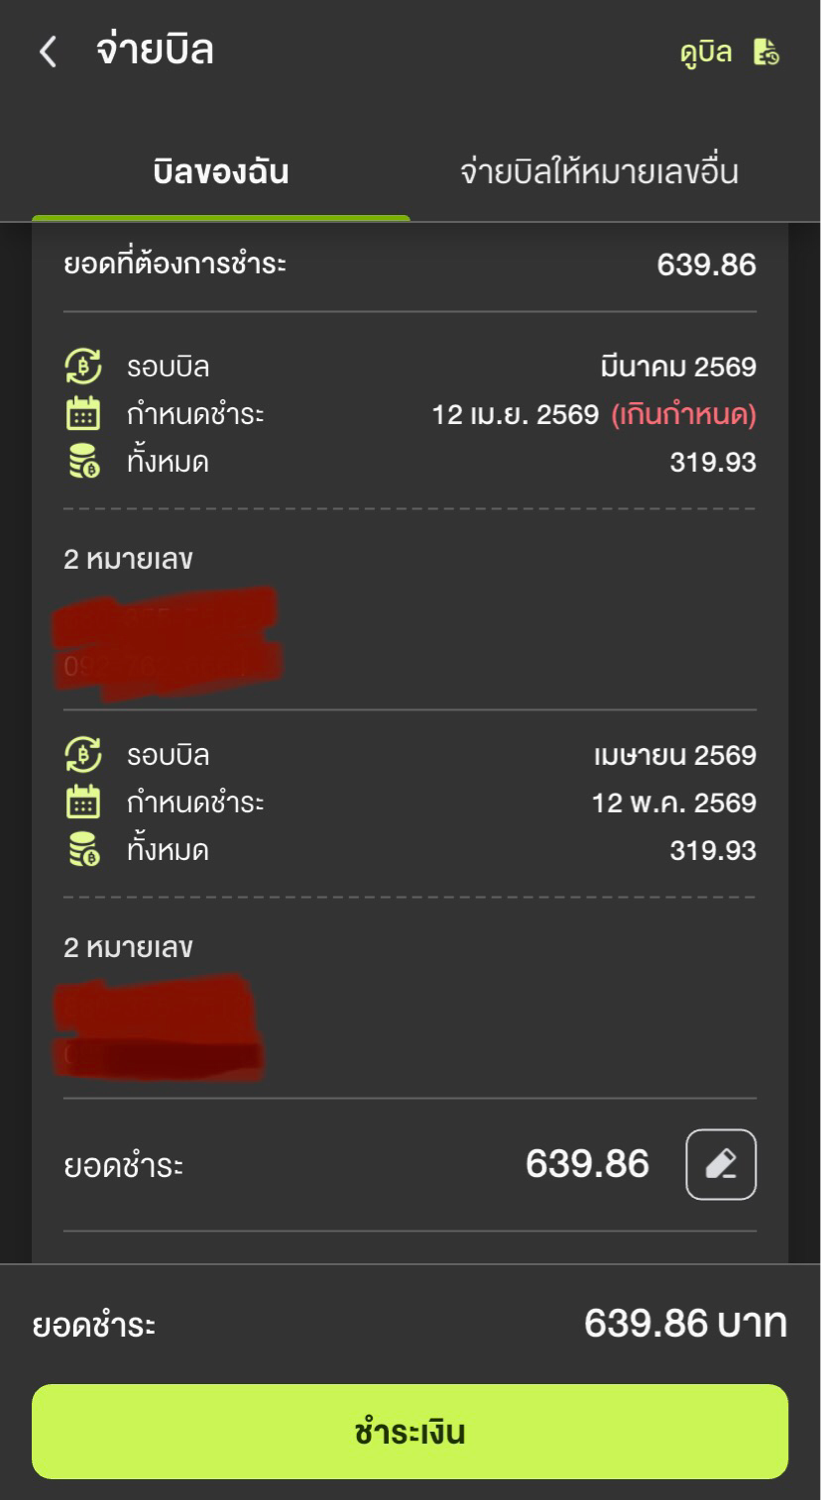Tap the red เกินกำหนด overdue label
The image size is (821, 1500).
tap(684, 414)
